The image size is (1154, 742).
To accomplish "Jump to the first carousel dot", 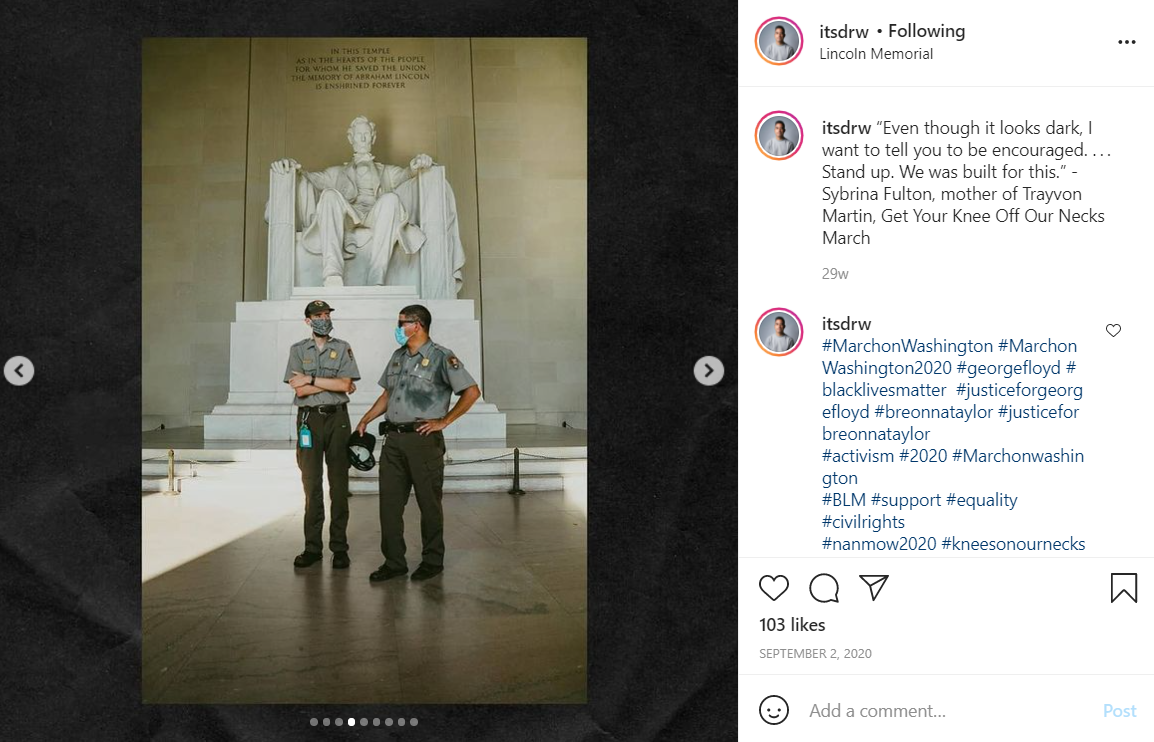I will click(x=314, y=722).
